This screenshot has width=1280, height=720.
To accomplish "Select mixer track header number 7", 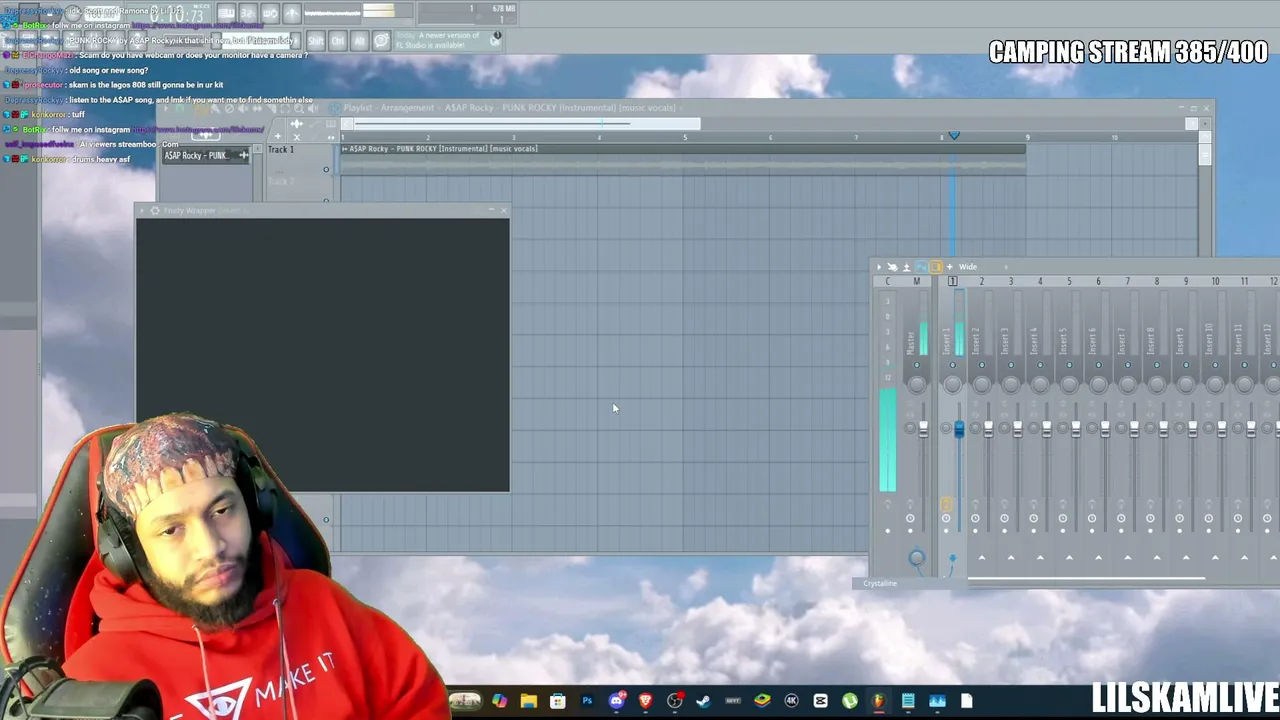I will click(1127, 282).
